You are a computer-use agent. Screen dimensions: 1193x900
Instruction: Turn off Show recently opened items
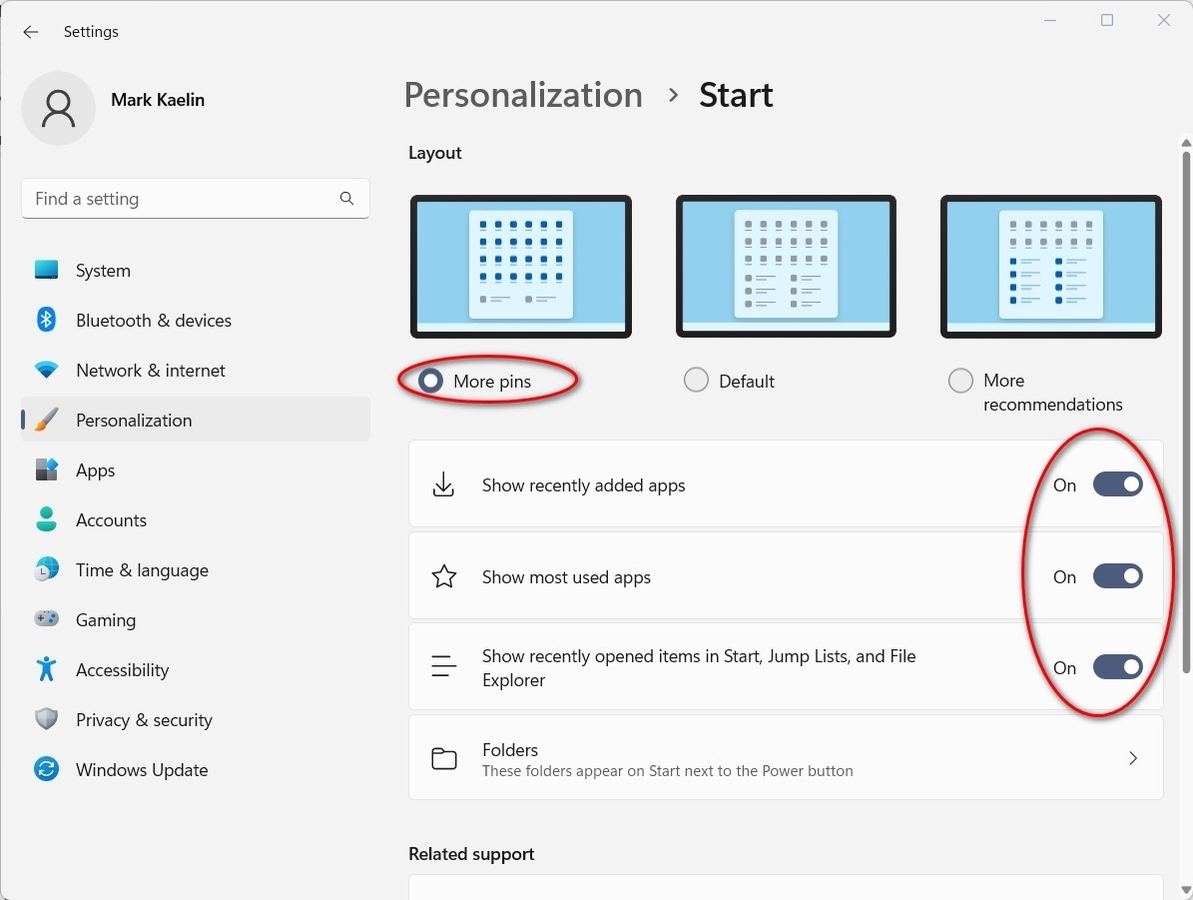coord(1117,667)
